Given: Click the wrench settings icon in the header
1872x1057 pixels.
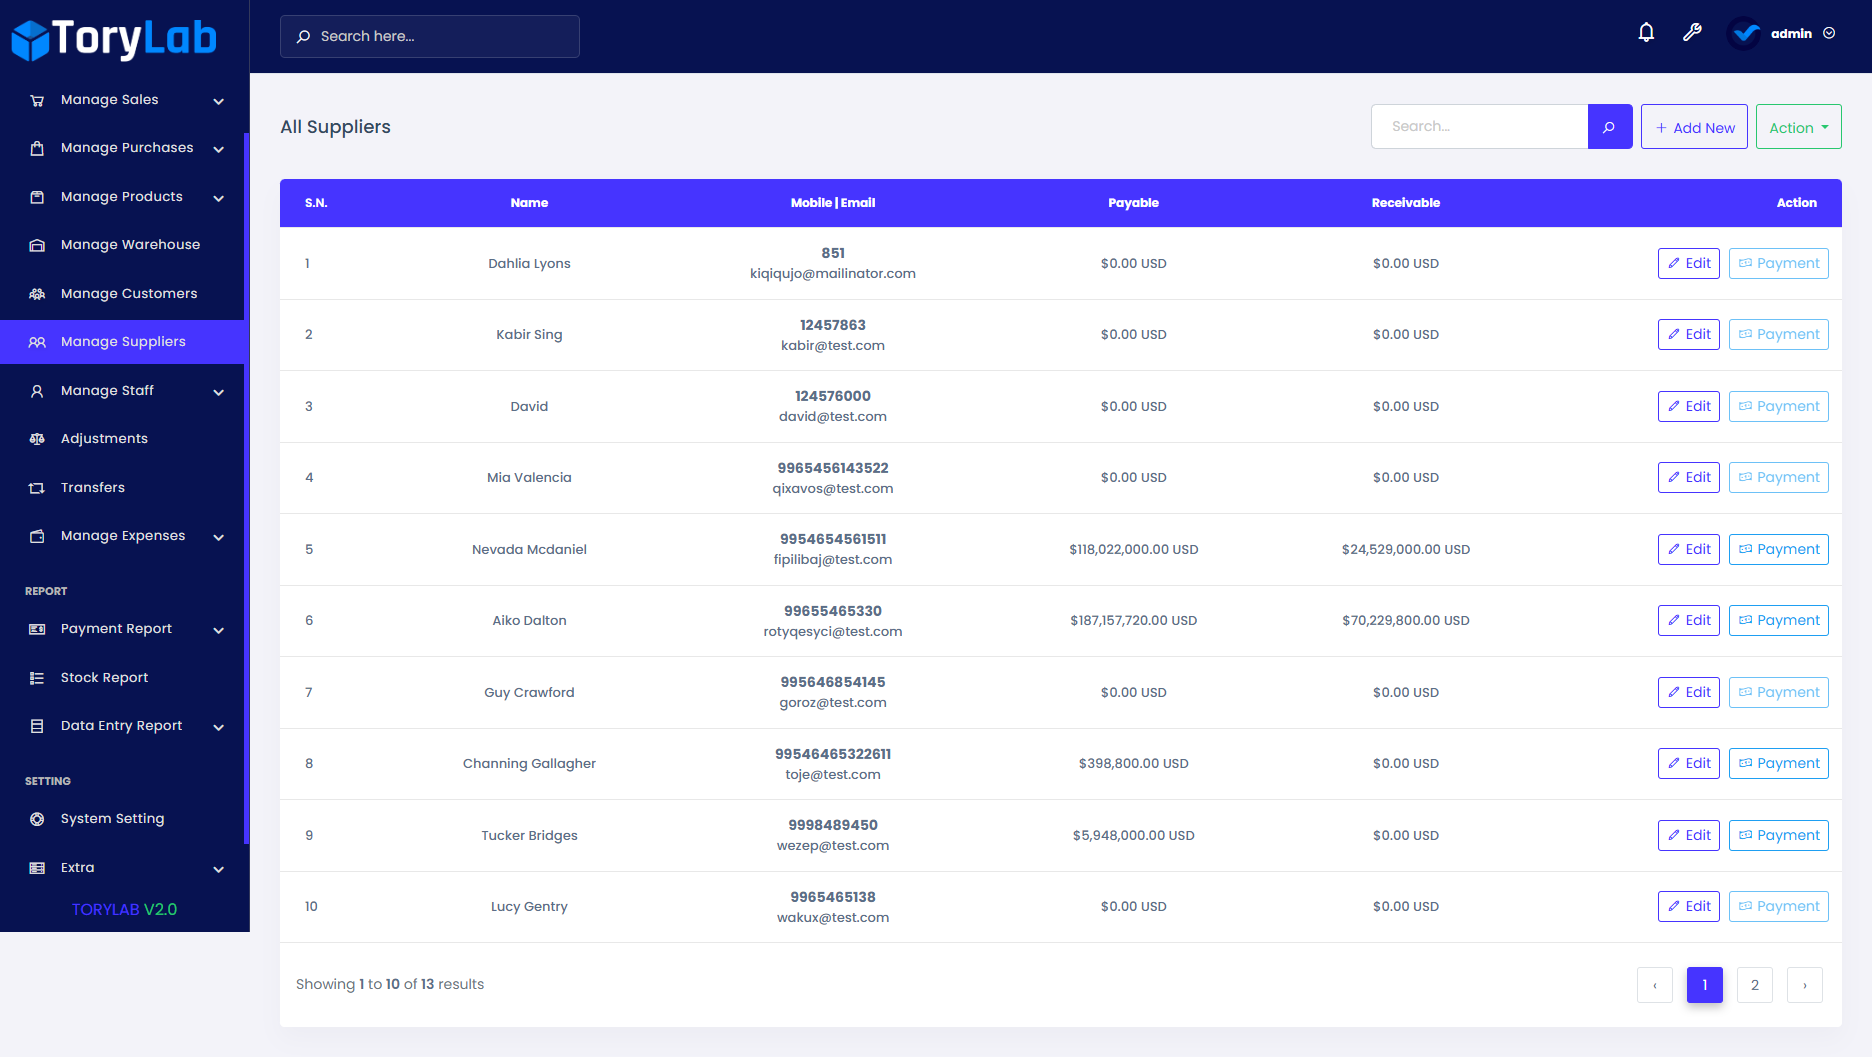Looking at the screenshot, I should pyautogui.click(x=1692, y=32).
